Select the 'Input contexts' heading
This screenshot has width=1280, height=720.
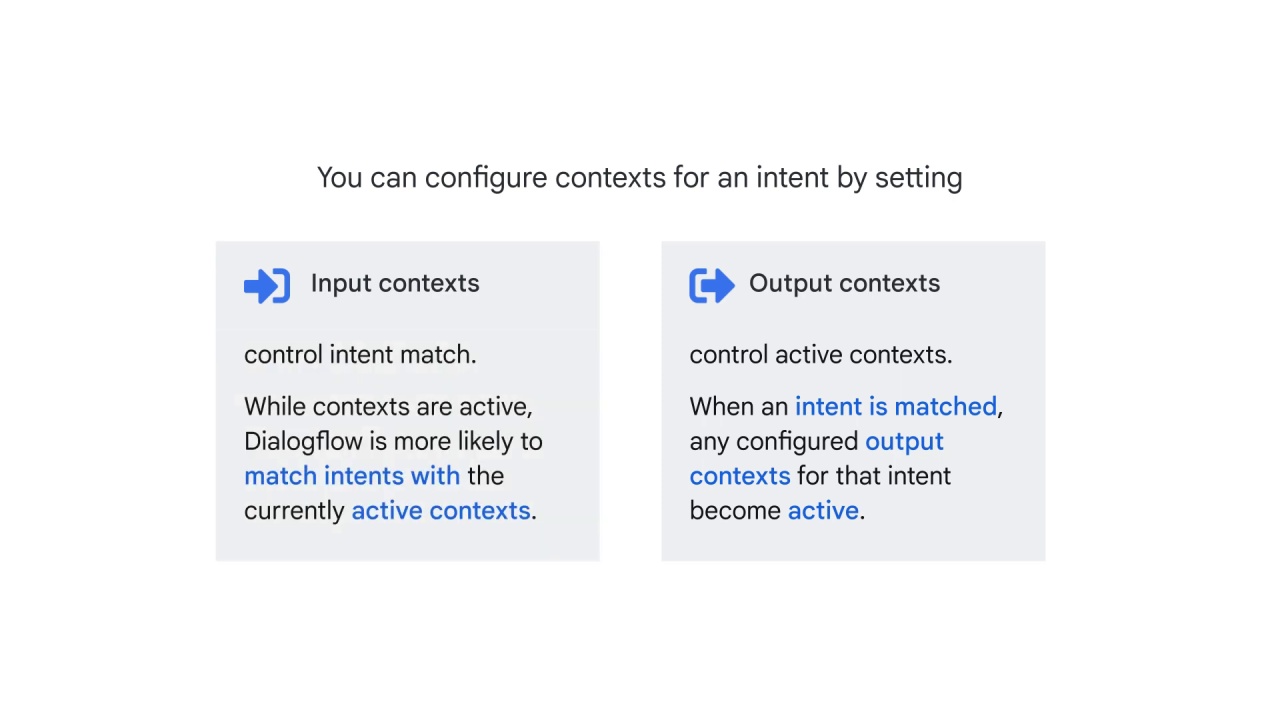pyautogui.click(x=395, y=284)
